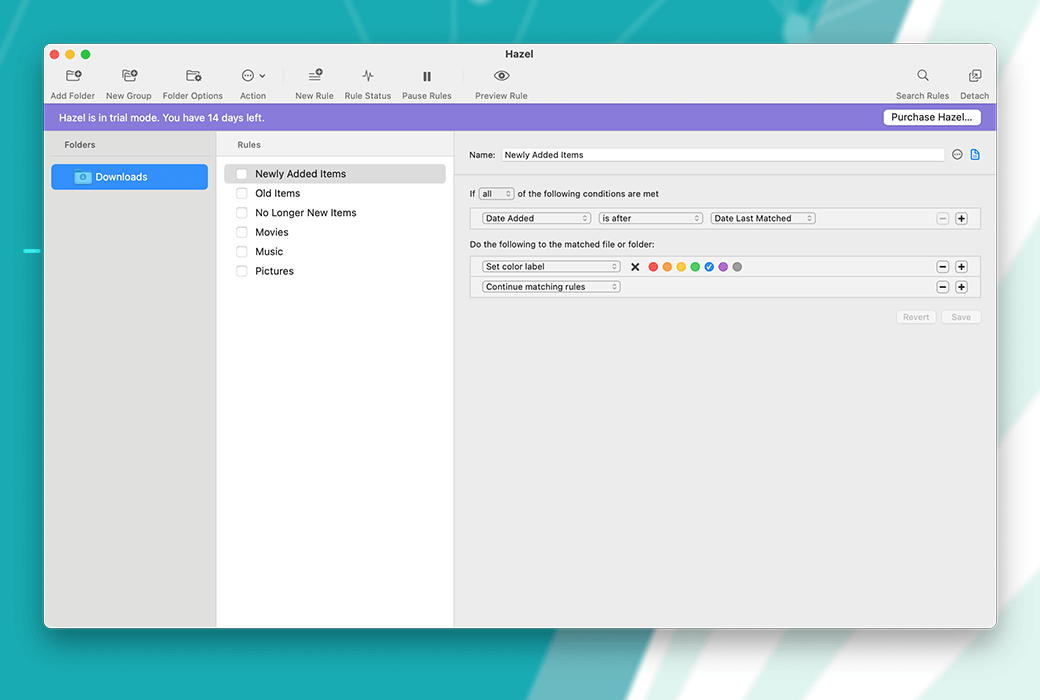Open the Rule Status activity icon
This screenshot has width=1040, height=700.
pos(368,76)
